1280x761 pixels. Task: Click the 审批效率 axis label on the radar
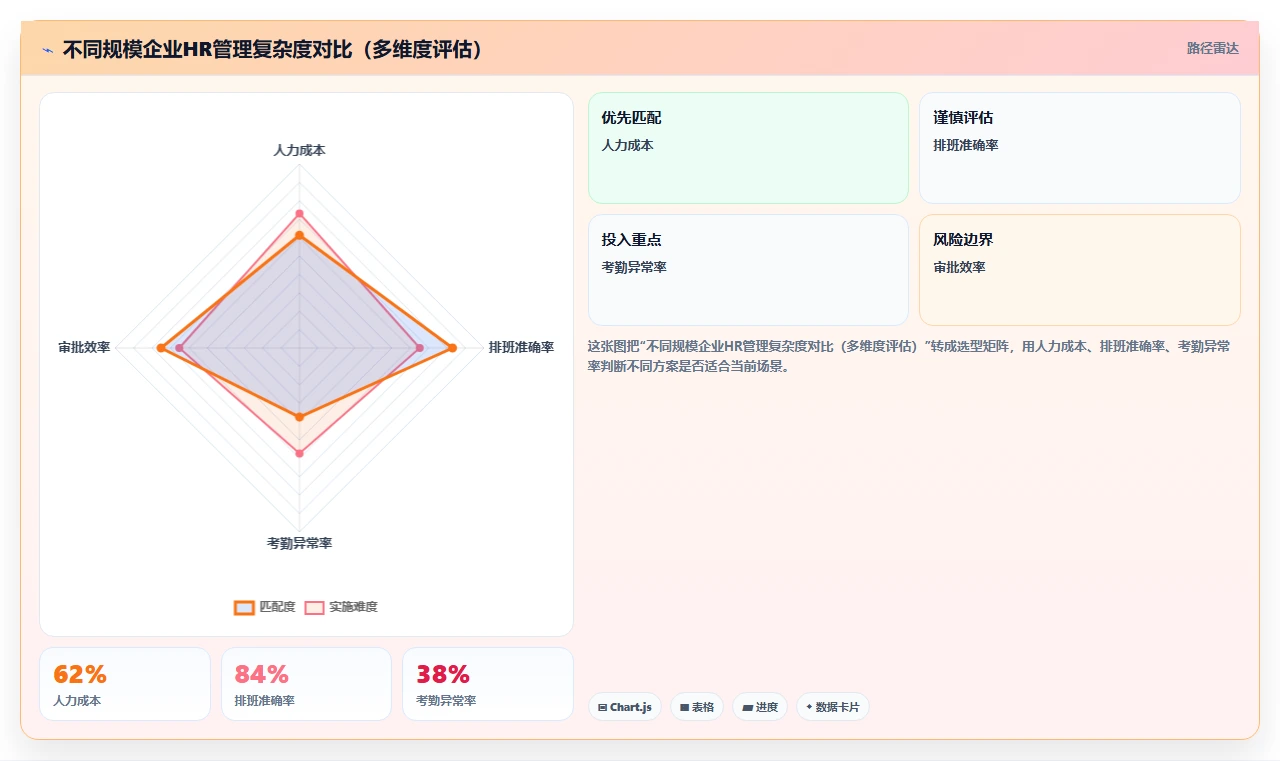(84, 348)
